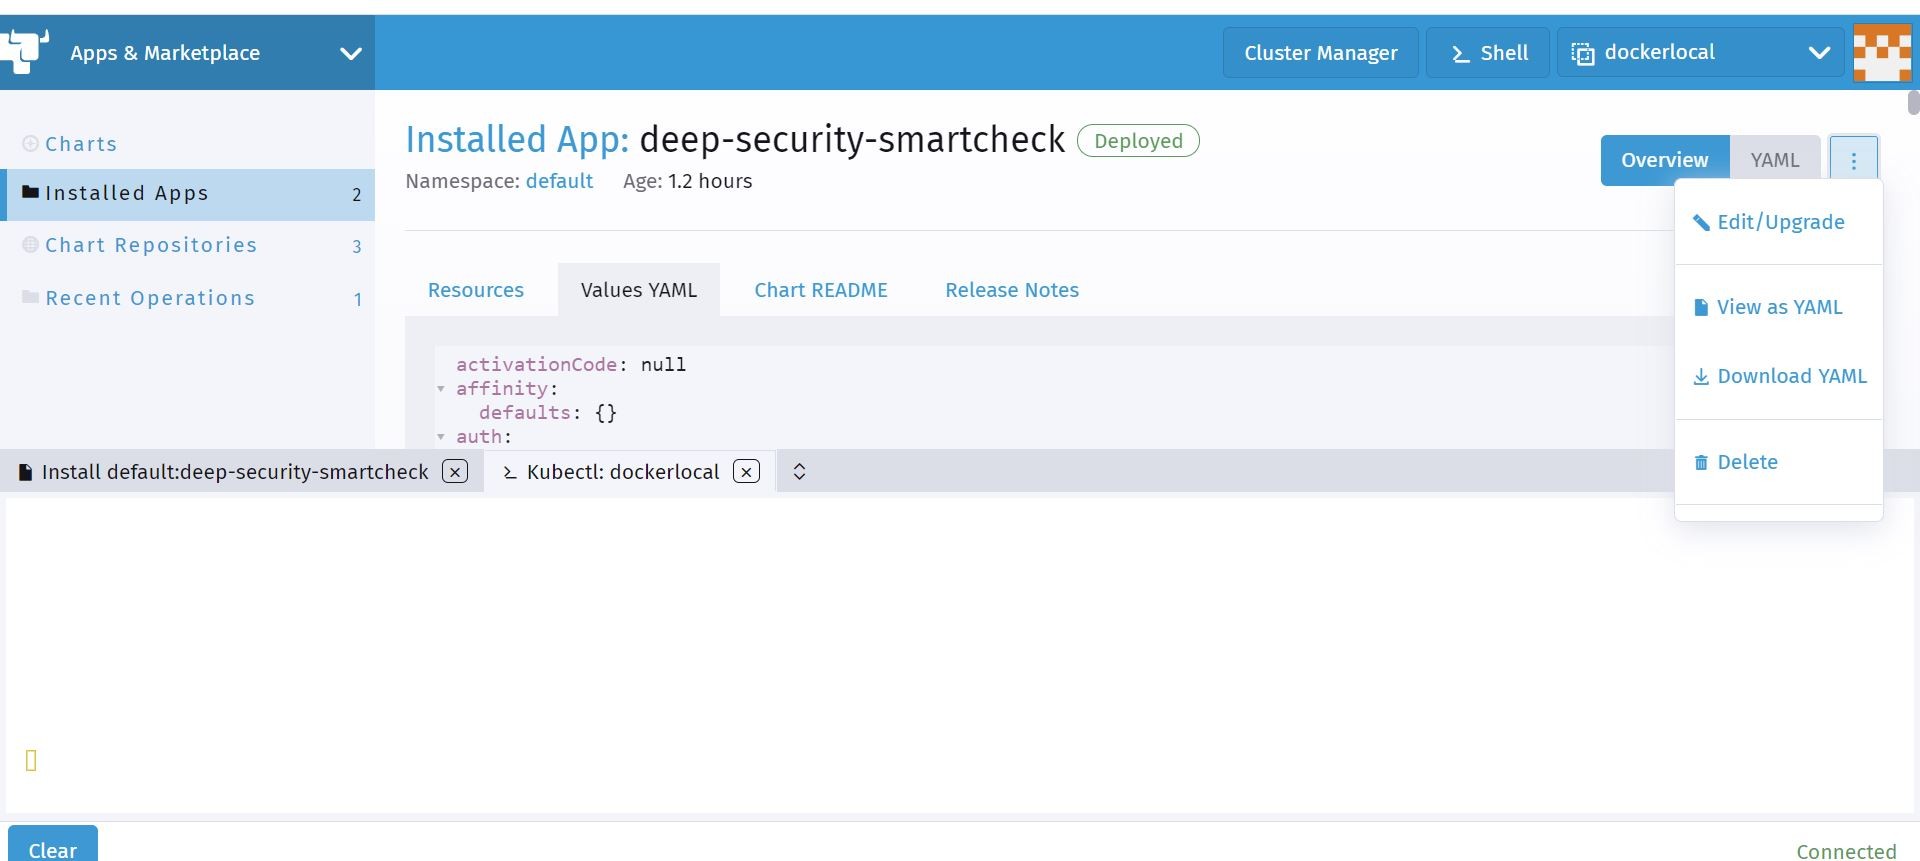Click the Age: 1.2 hours text
The width and height of the screenshot is (1920, 861).
coord(688,181)
